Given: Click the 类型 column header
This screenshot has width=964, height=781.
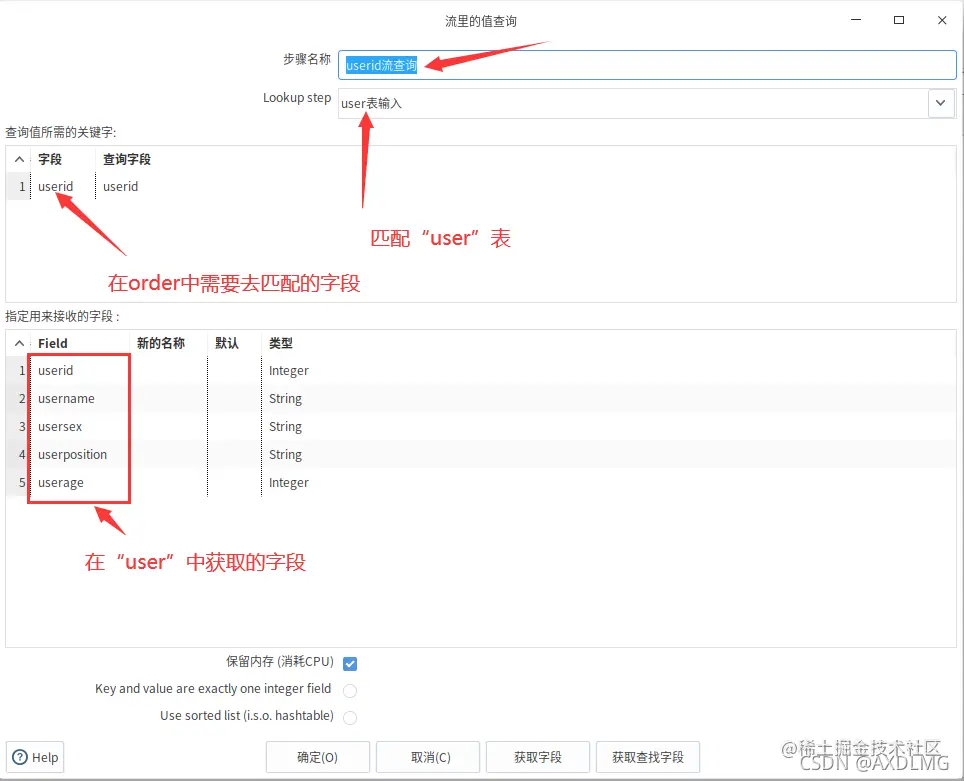Looking at the screenshot, I should [280, 343].
